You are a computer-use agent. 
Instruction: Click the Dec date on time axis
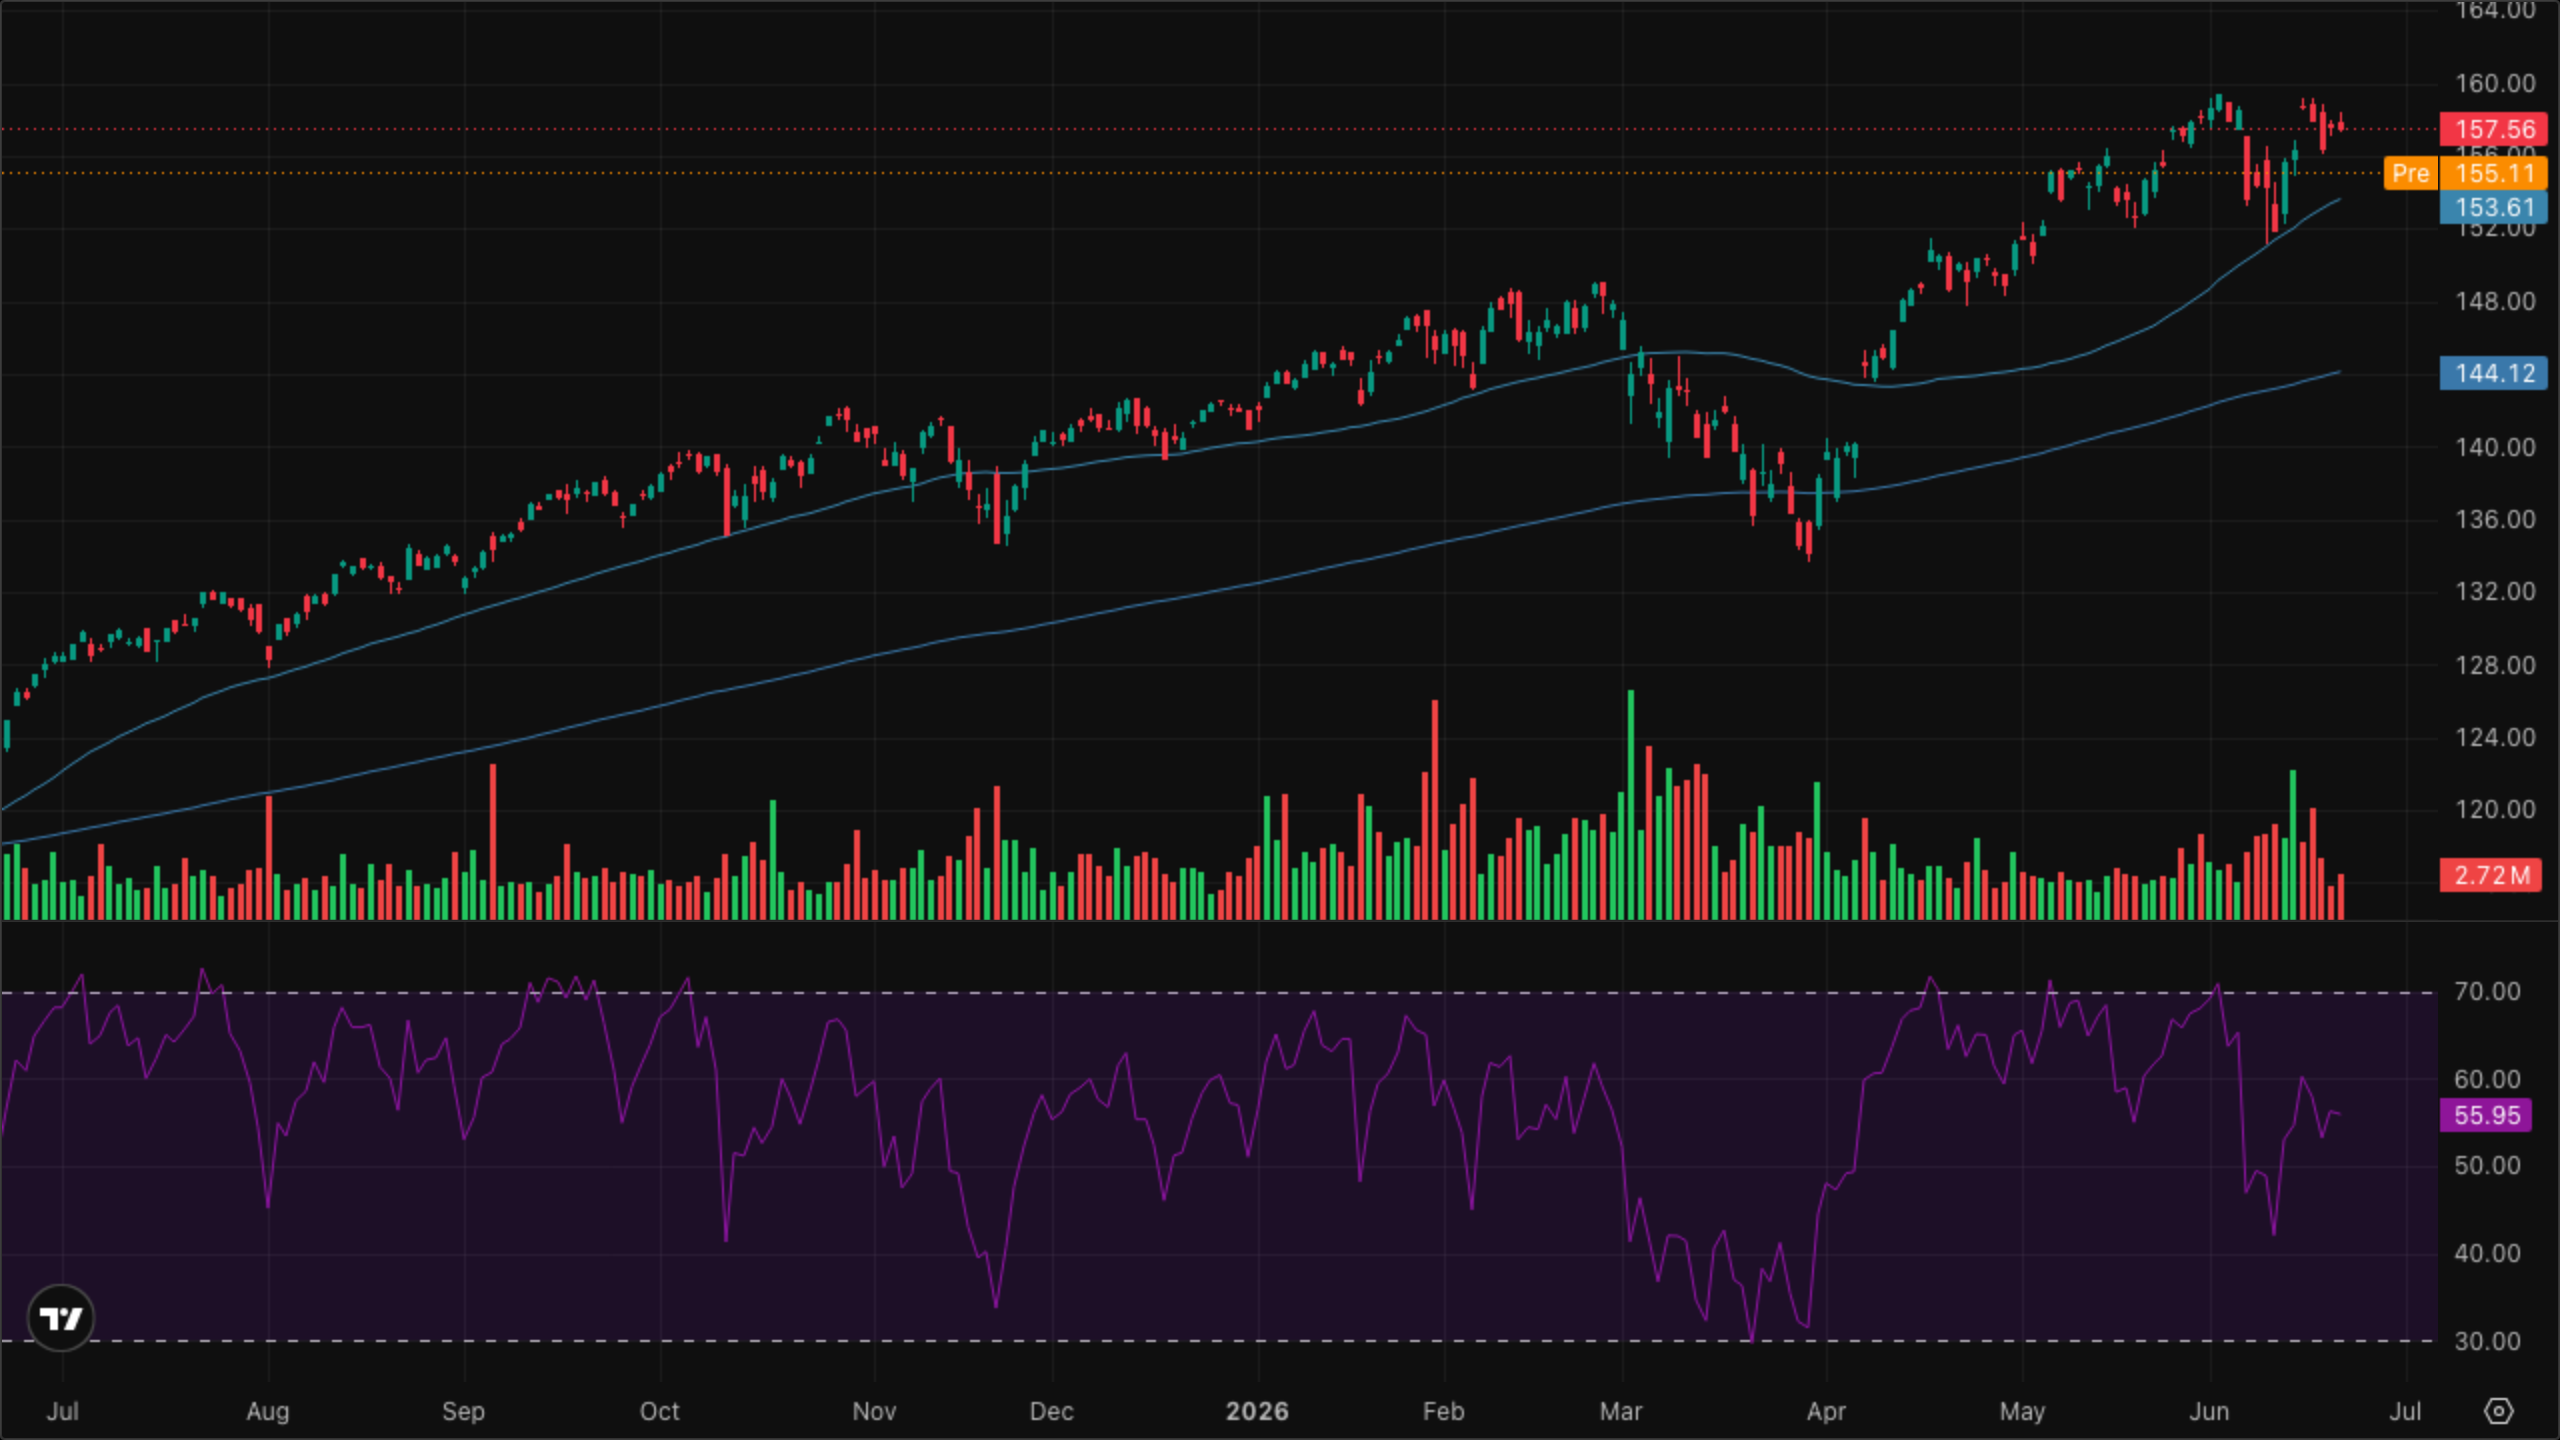pos(1052,1411)
